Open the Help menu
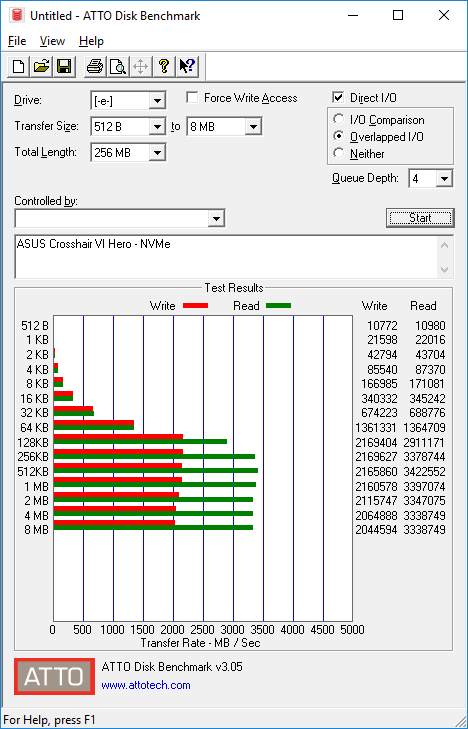The image size is (468, 729). pos(91,41)
